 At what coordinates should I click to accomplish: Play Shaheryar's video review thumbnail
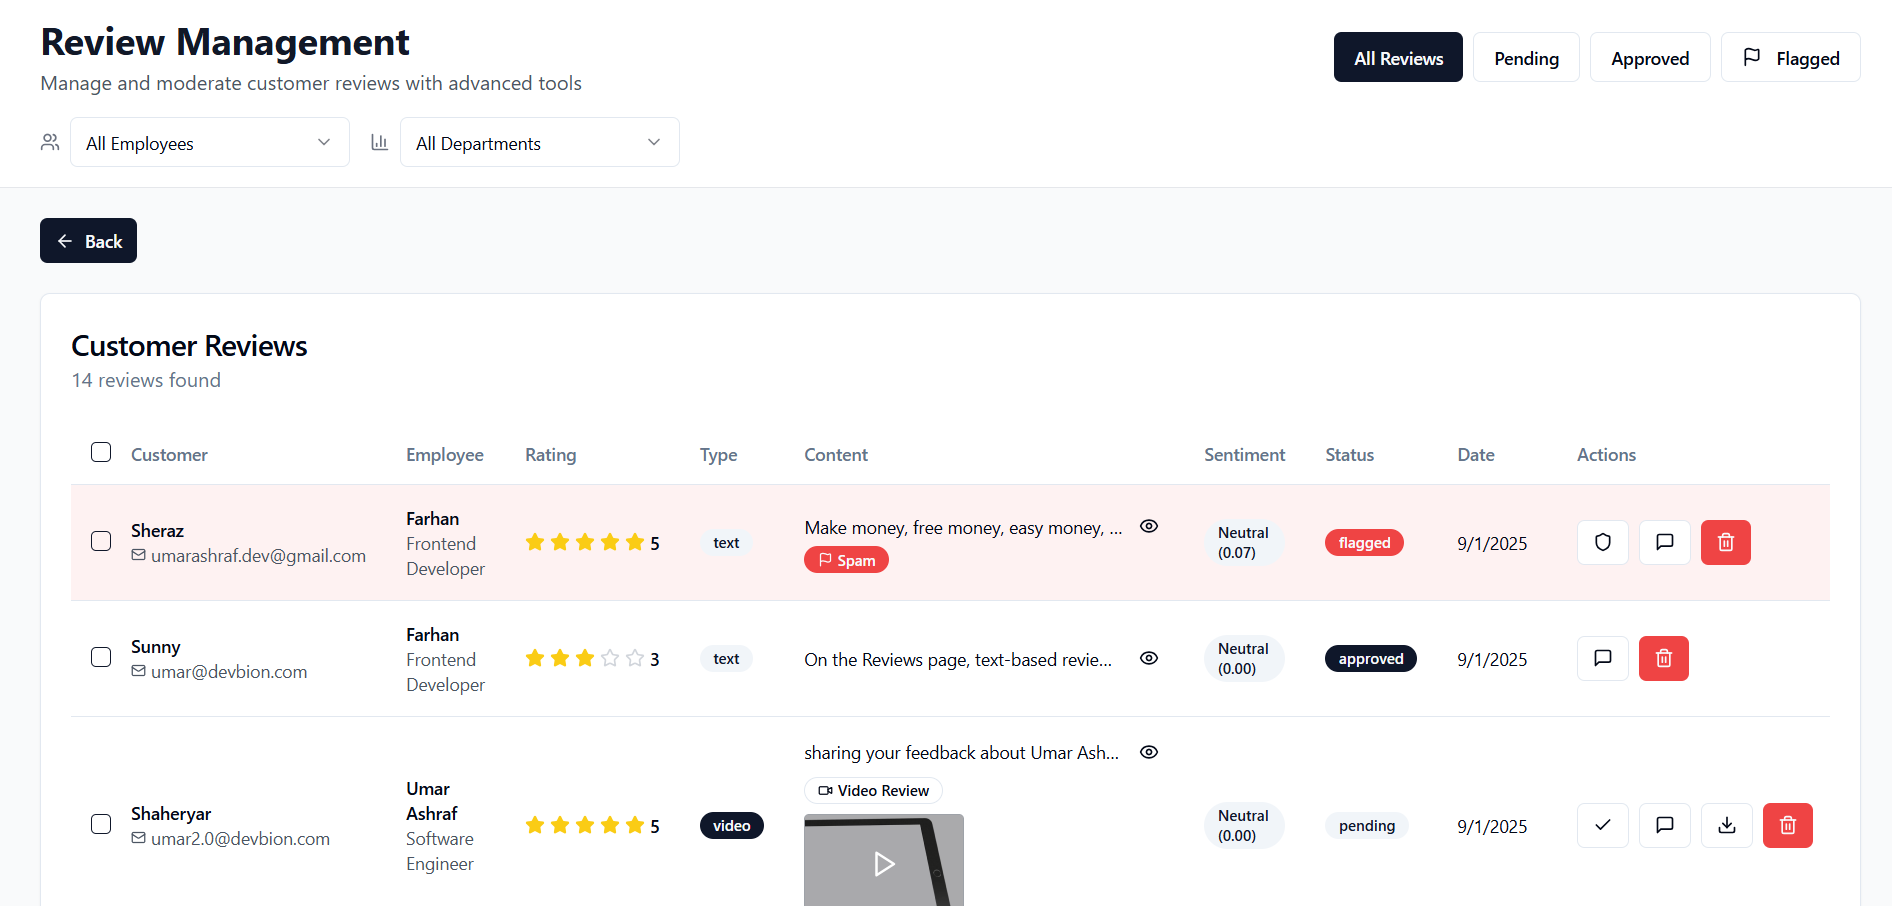click(x=883, y=864)
